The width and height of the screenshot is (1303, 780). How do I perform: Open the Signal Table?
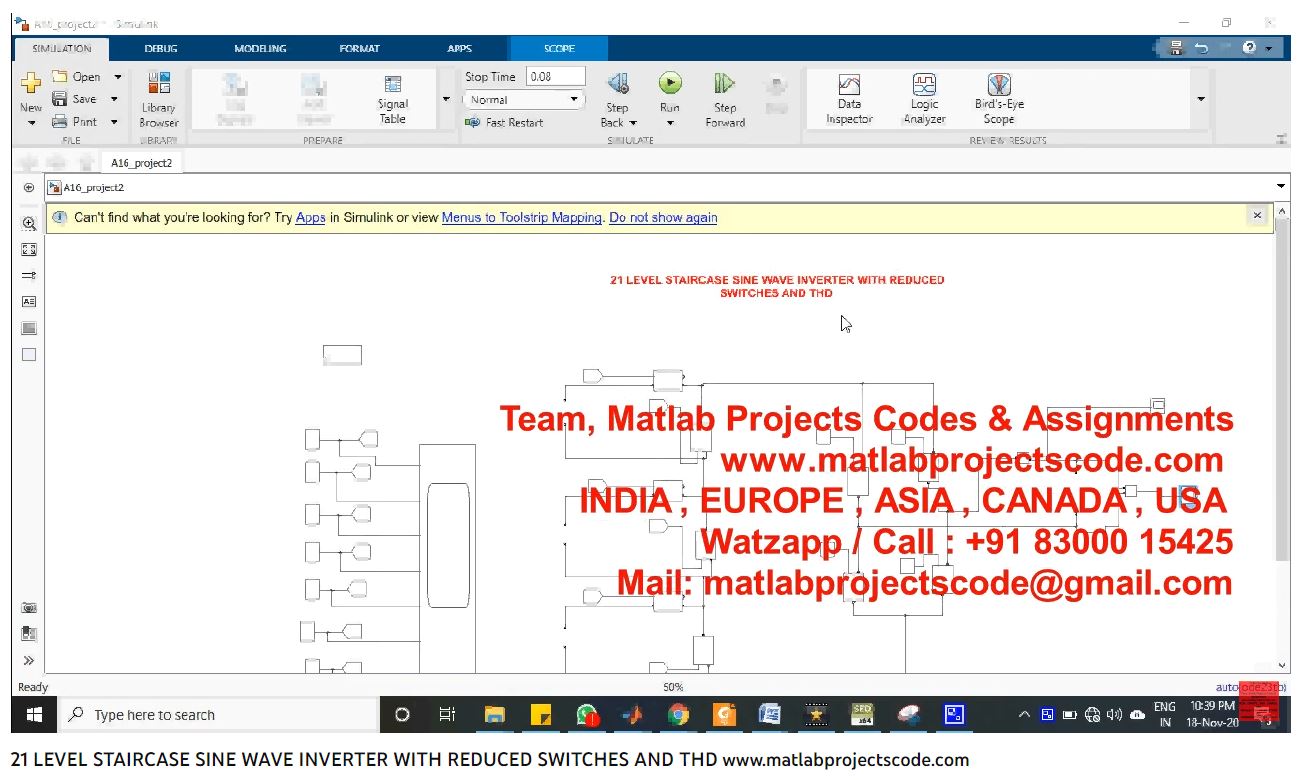point(393,99)
